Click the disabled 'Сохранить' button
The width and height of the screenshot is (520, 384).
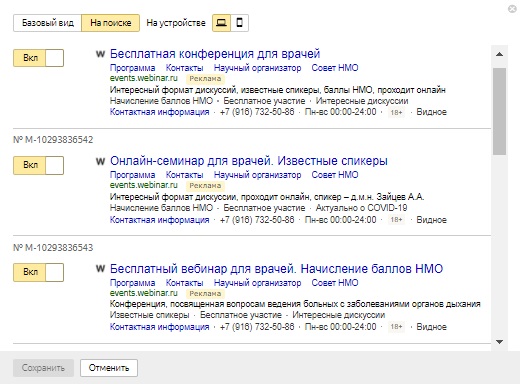click(43, 368)
